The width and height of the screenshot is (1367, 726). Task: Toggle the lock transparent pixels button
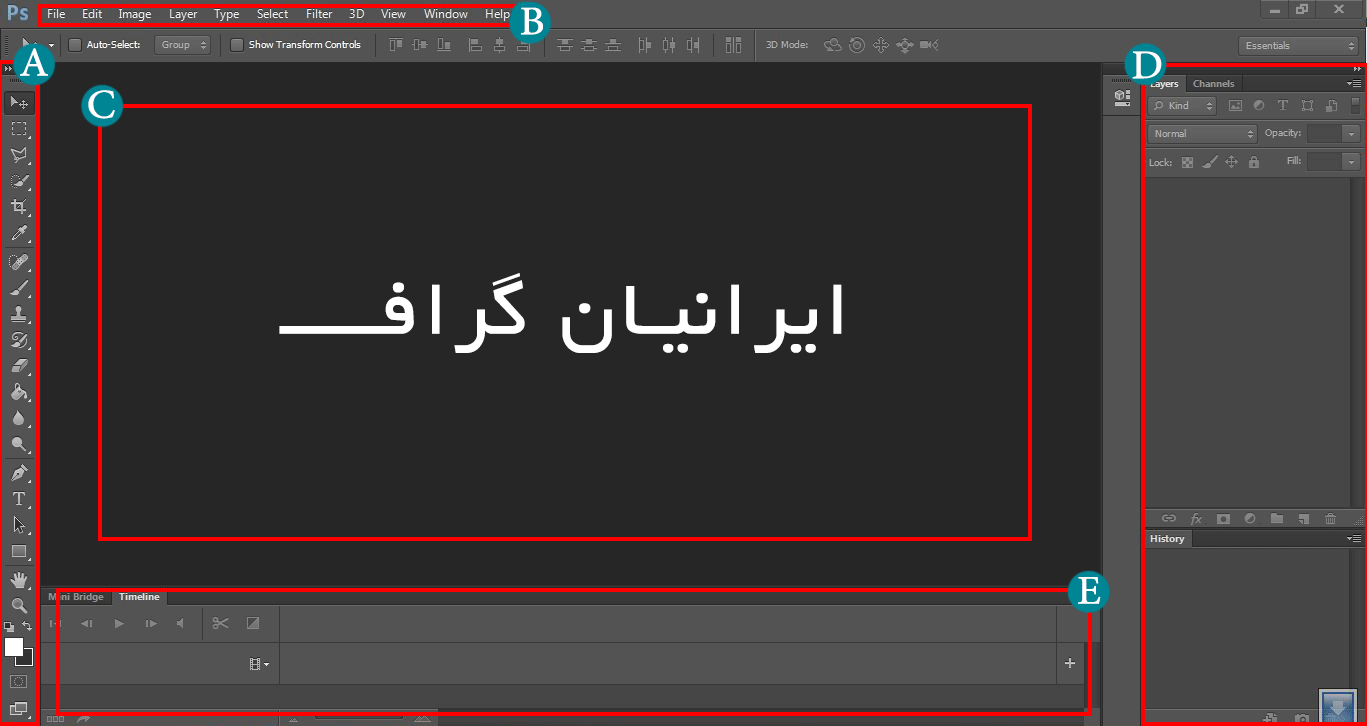click(x=1187, y=162)
